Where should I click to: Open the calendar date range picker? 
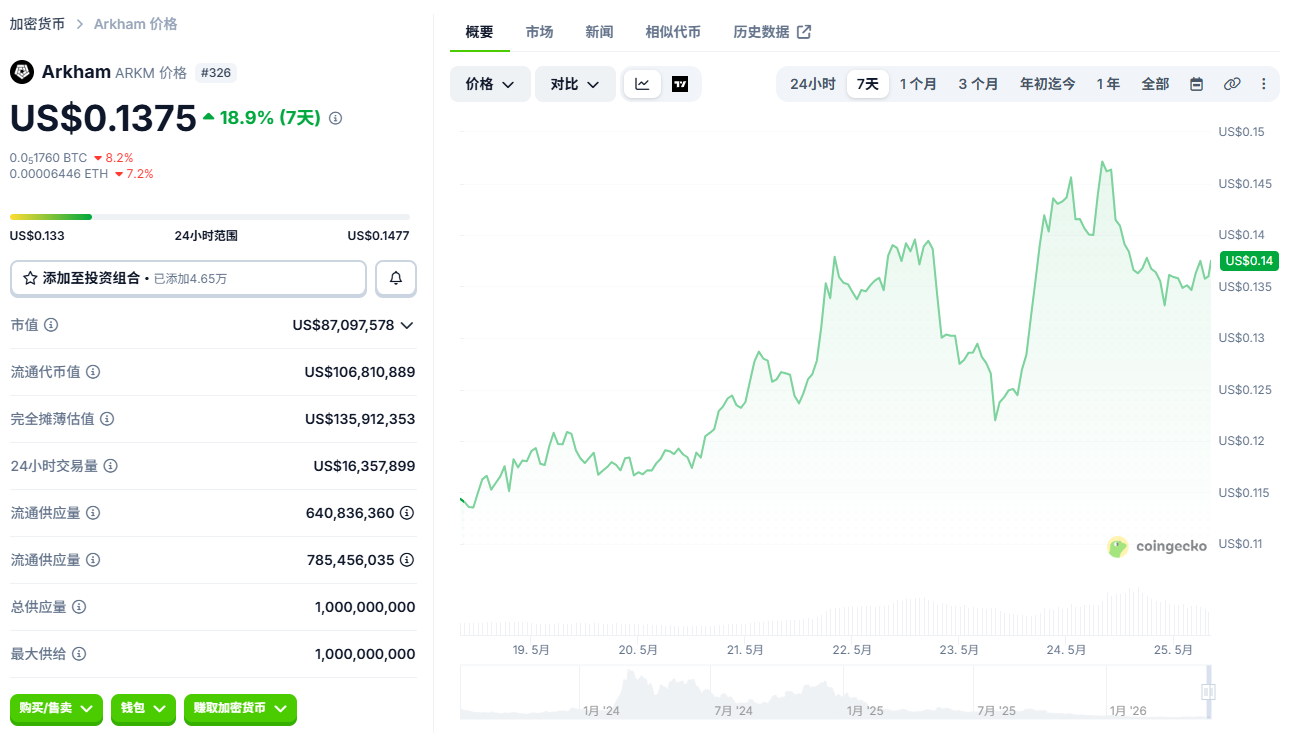click(1196, 84)
